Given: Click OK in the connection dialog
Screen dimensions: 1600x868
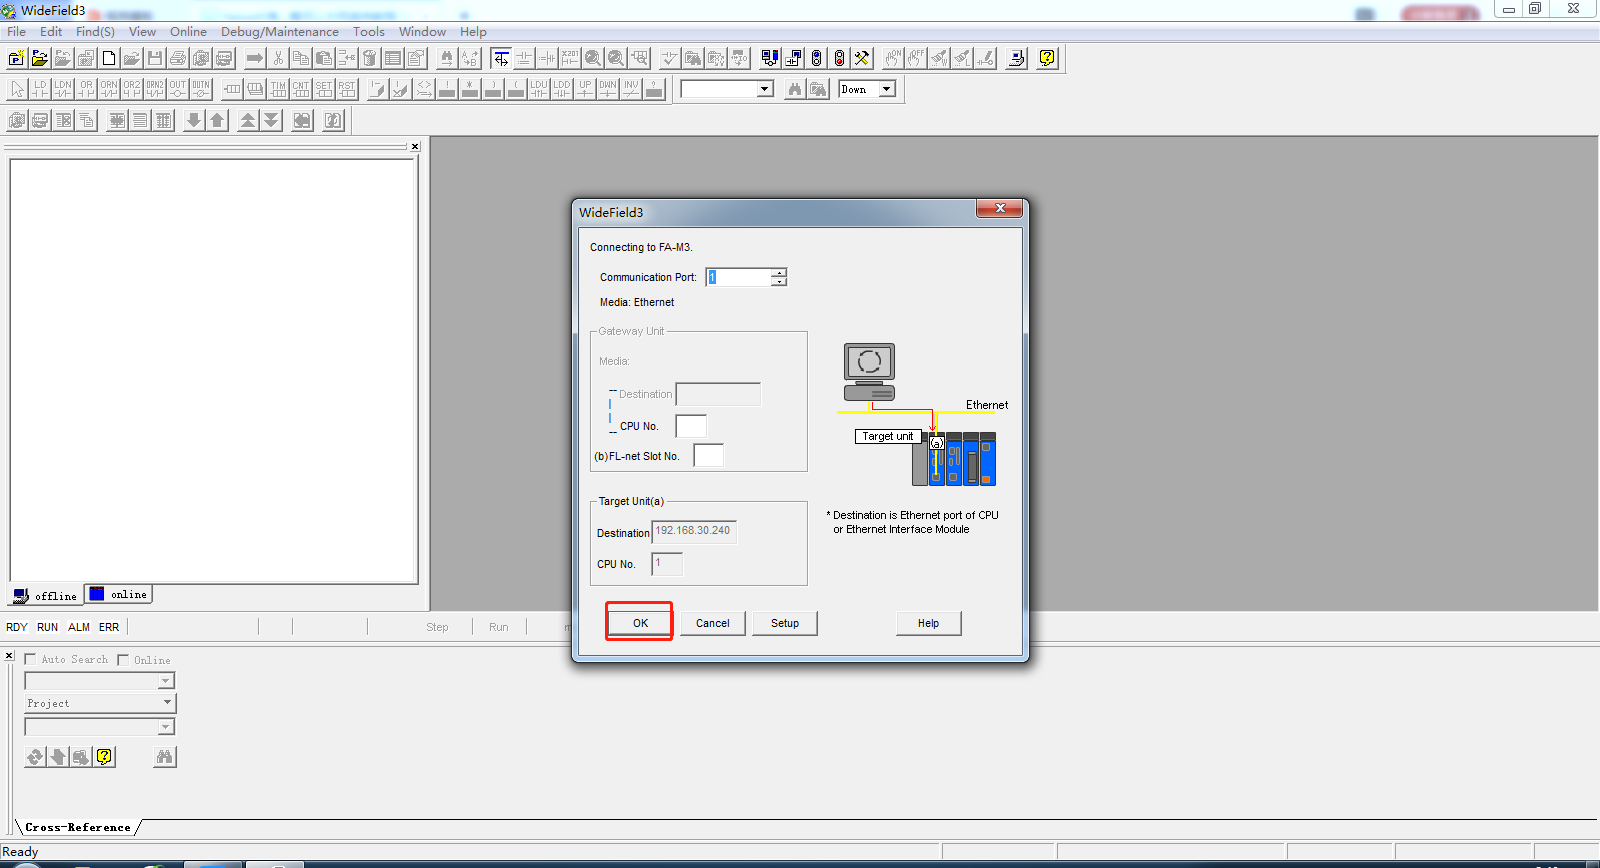Looking at the screenshot, I should [640, 623].
